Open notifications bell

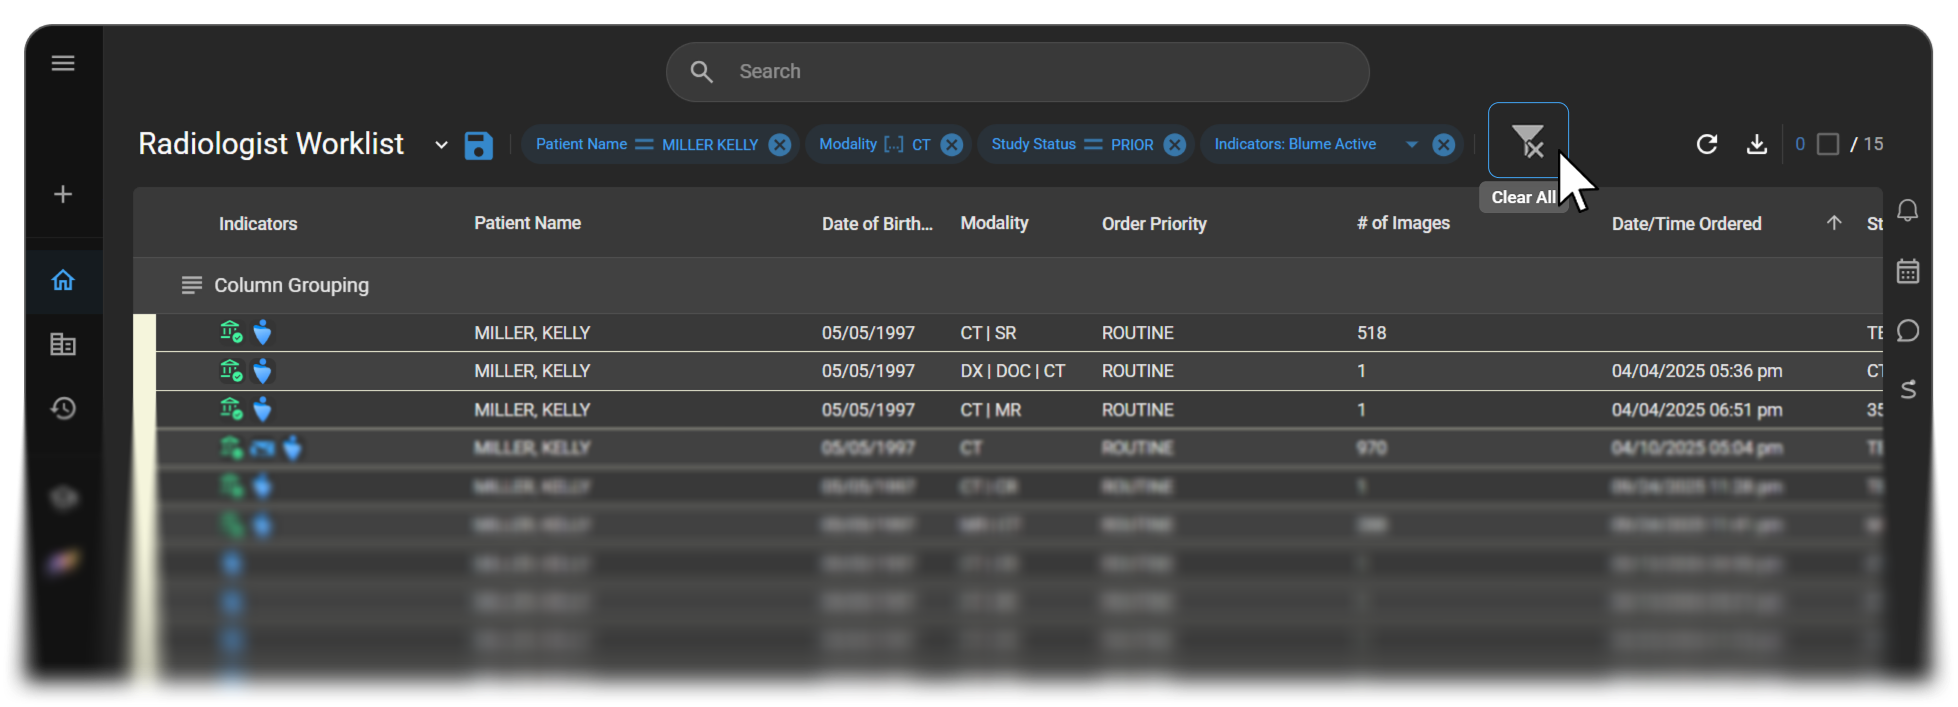pyautogui.click(x=1908, y=210)
